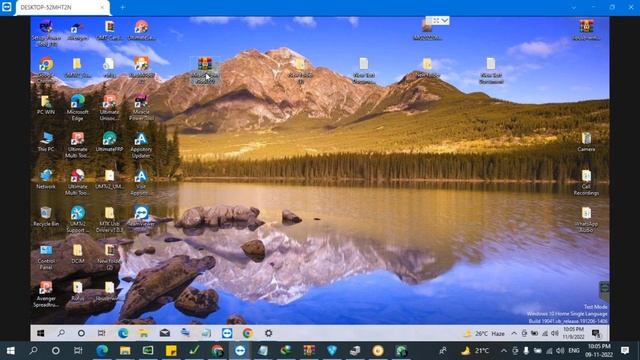Click the TeamViewer logo in the title bar
Screen dimensions: 640x360
(x=7, y=7)
